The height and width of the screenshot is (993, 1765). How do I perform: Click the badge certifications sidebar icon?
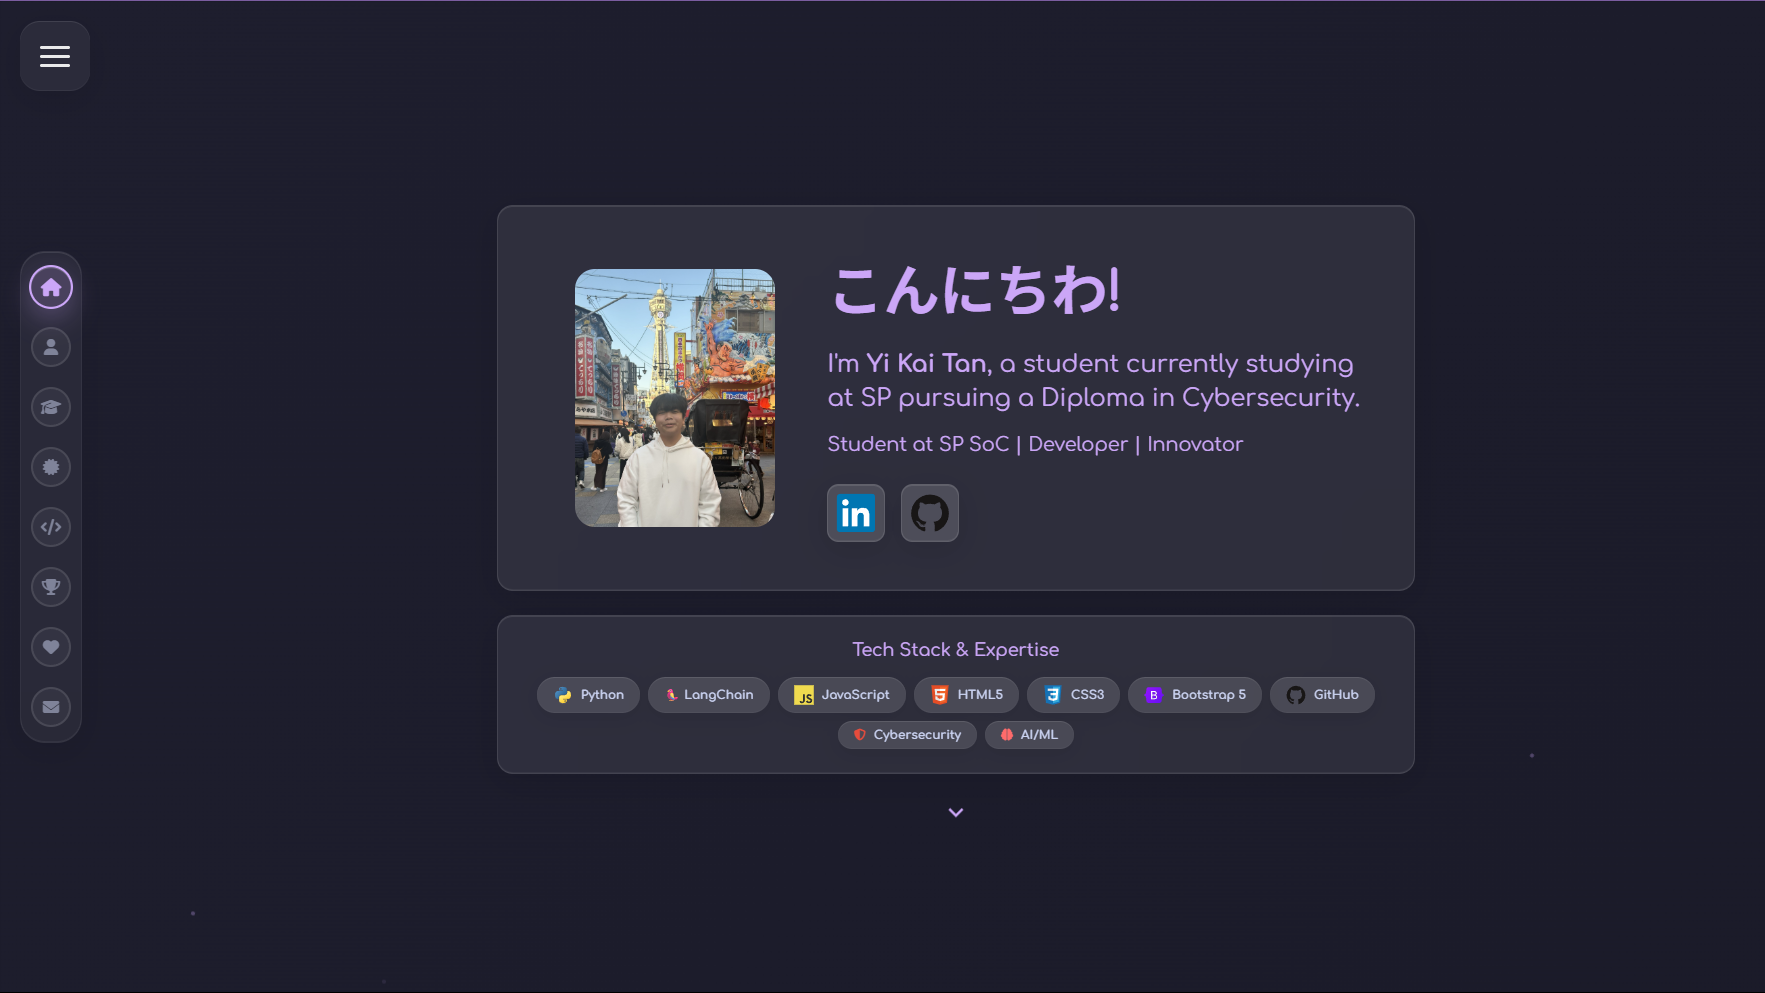click(x=51, y=467)
